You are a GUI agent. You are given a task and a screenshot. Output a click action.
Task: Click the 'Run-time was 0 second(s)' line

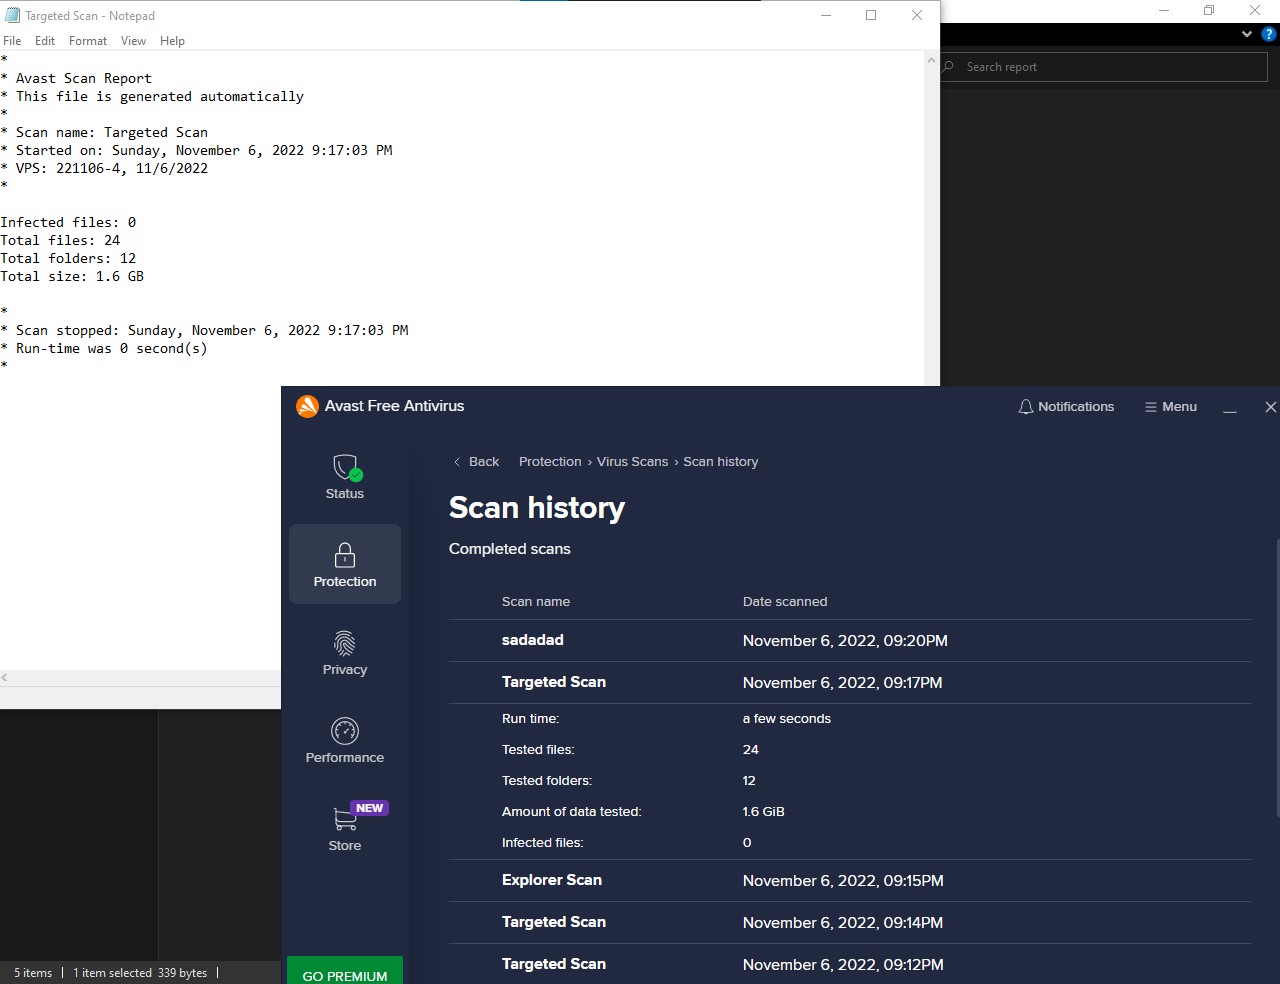point(104,348)
